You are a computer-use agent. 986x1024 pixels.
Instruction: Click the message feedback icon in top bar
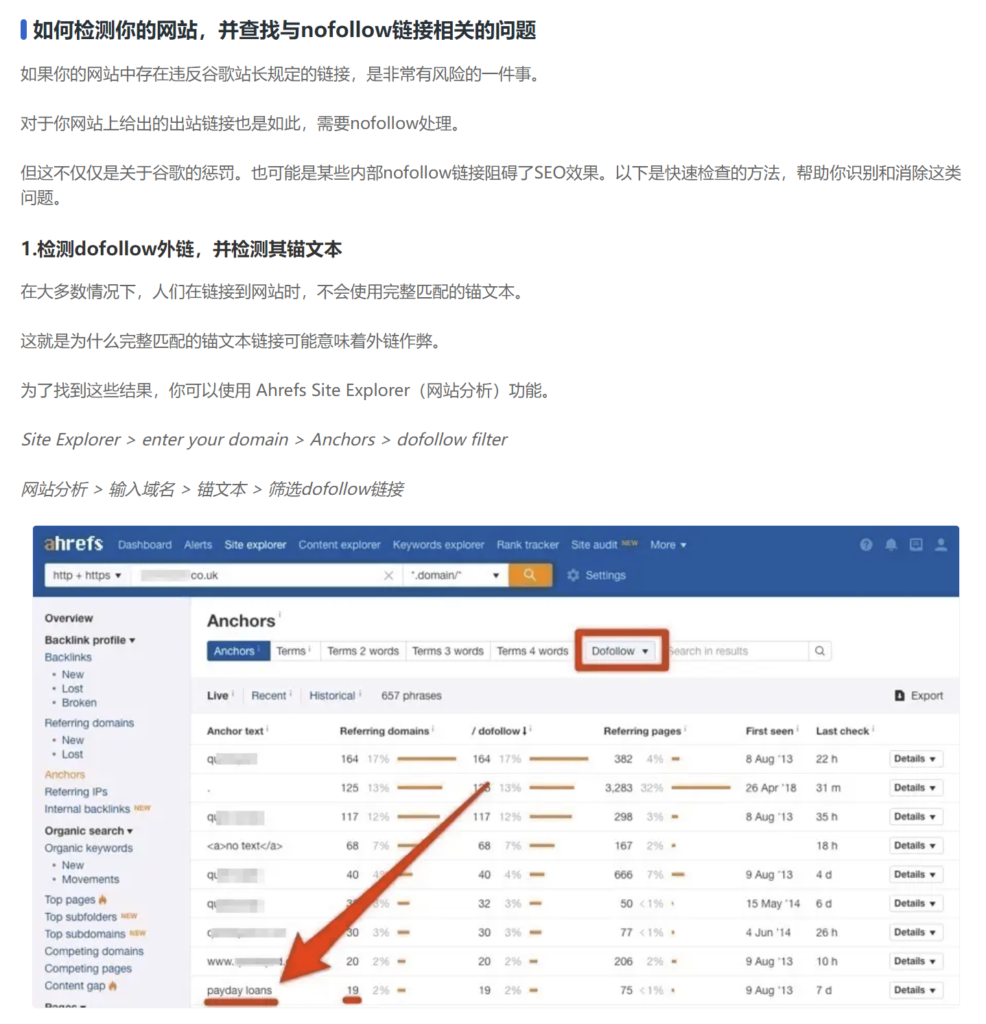tap(916, 545)
